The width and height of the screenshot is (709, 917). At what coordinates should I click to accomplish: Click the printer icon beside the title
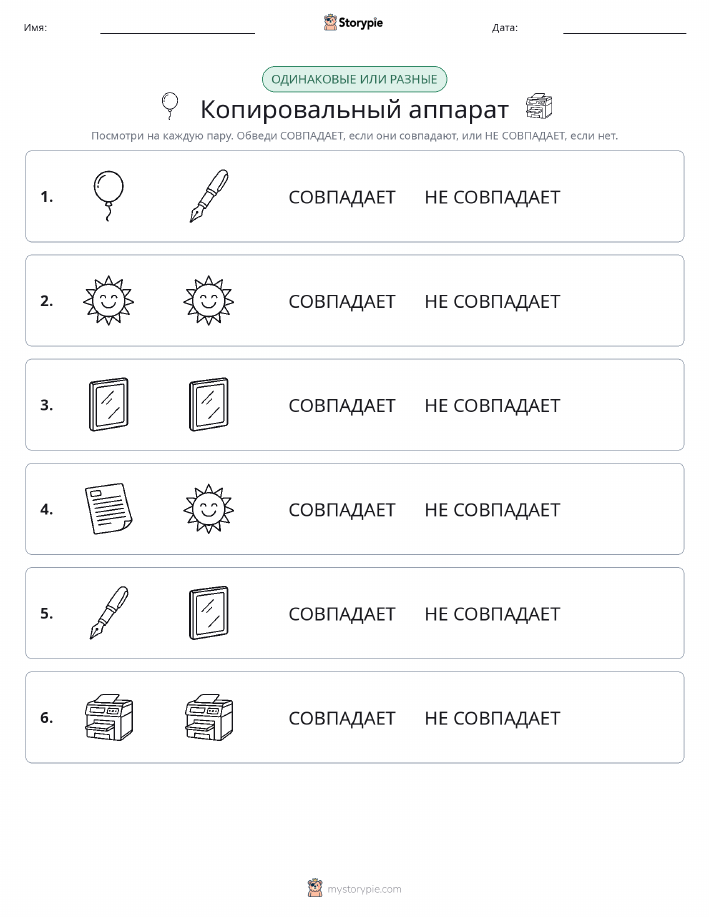(x=539, y=106)
